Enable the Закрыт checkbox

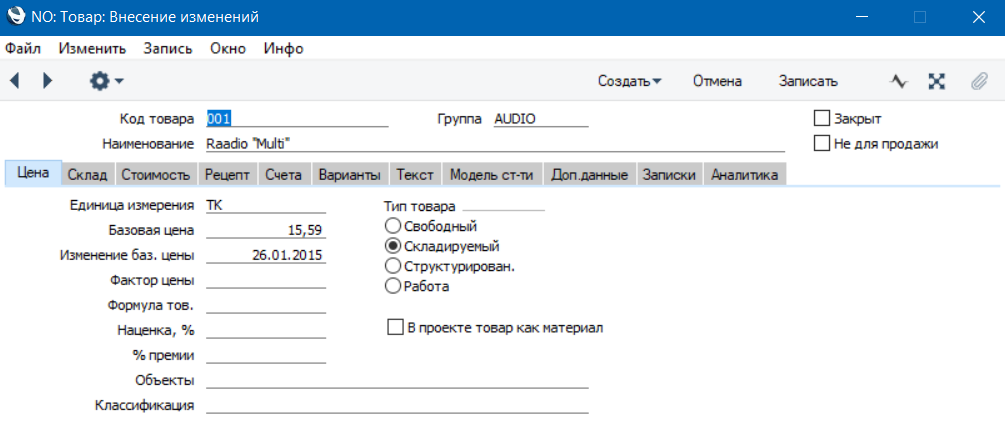823,118
